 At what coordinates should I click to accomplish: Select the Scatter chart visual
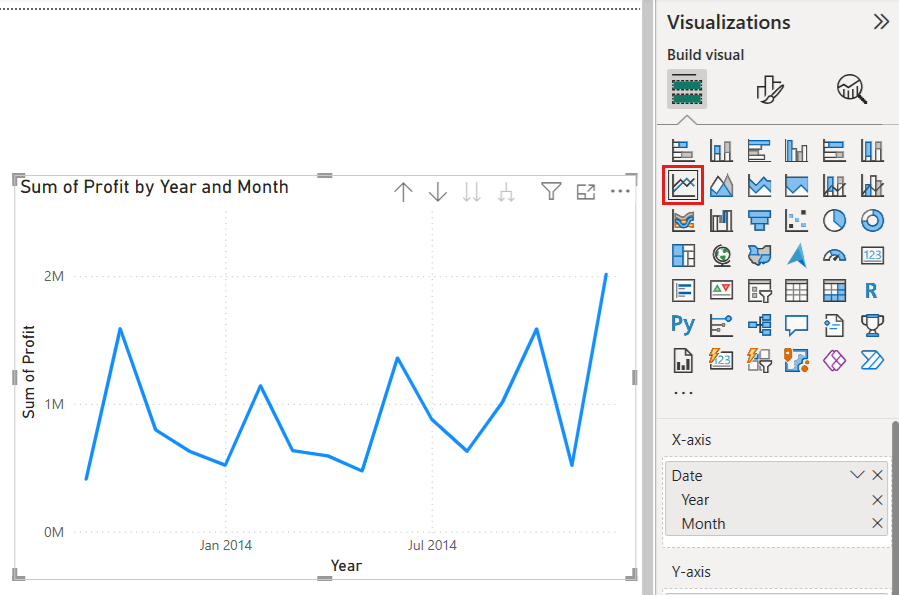(796, 221)
